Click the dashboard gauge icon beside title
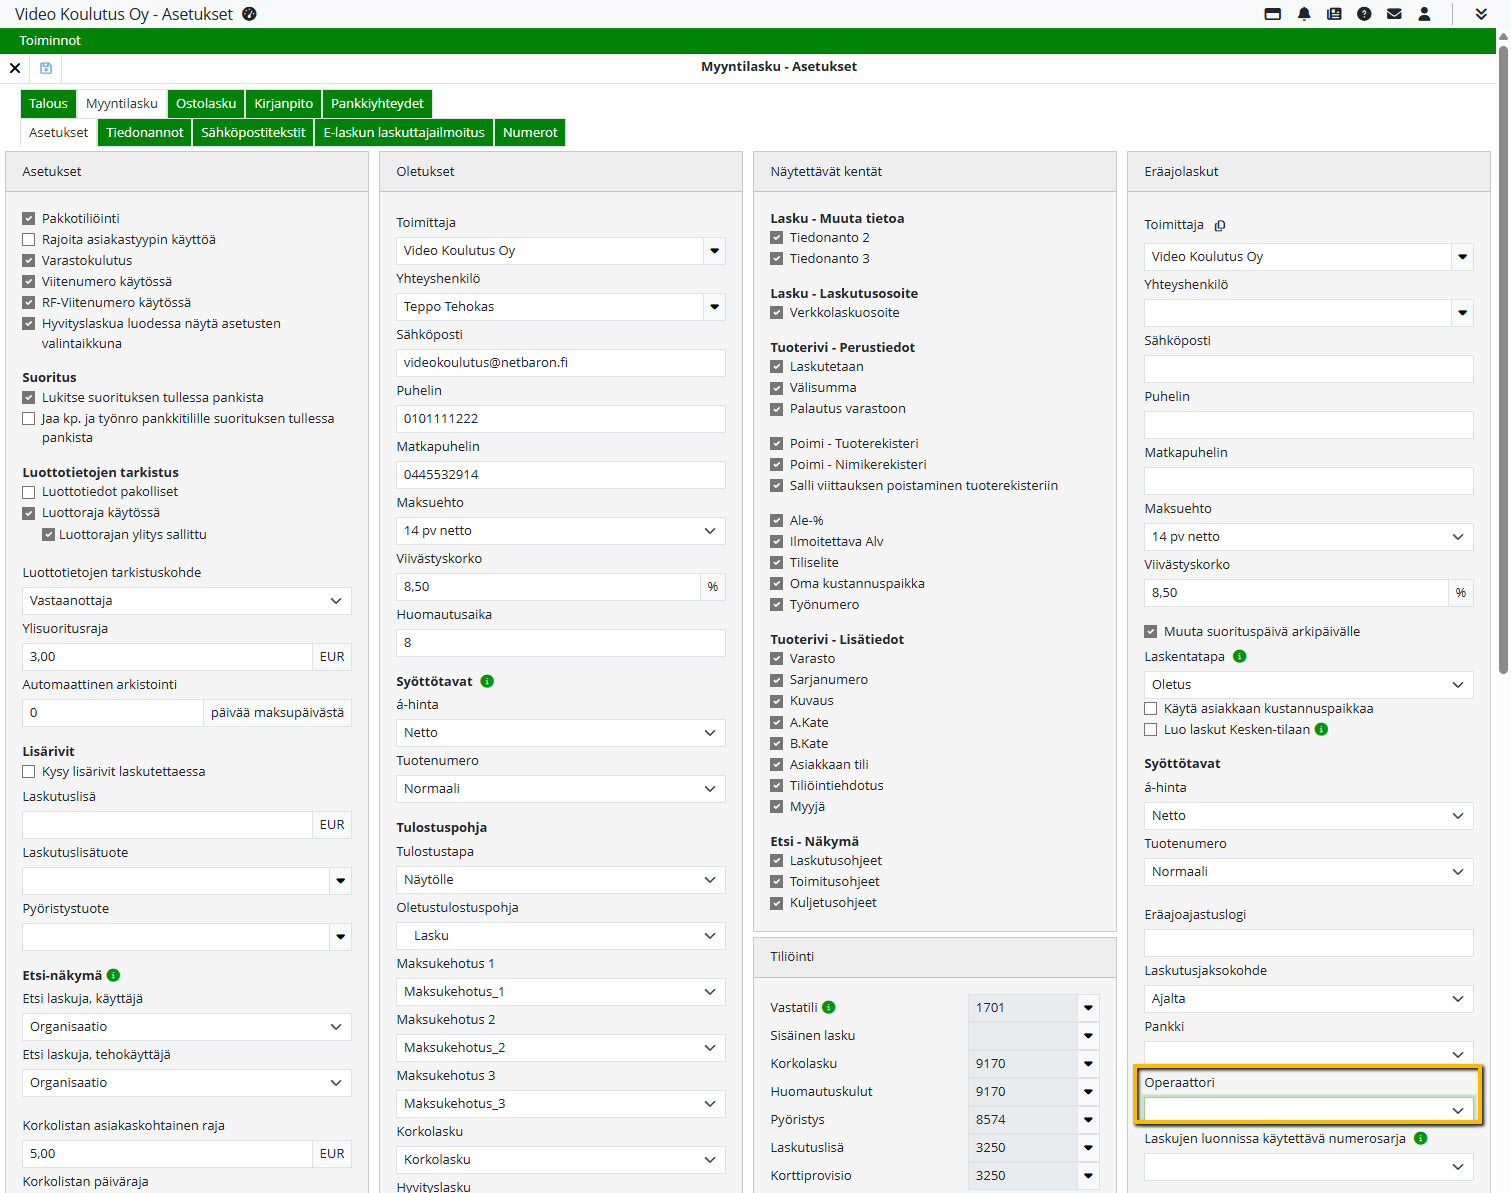This screenshot has height=1193, width=1511. [x=250, y=14]
